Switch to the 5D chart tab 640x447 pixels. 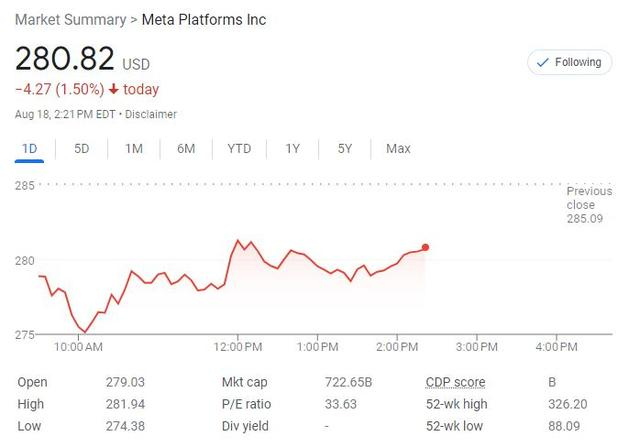point(81,149)
